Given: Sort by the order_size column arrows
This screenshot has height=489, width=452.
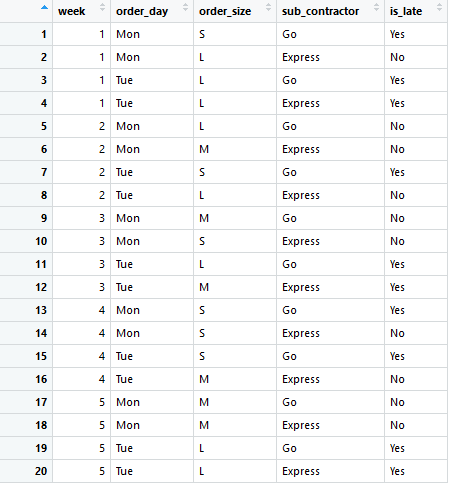Looking at the screenshot, I should click(268, 8).
